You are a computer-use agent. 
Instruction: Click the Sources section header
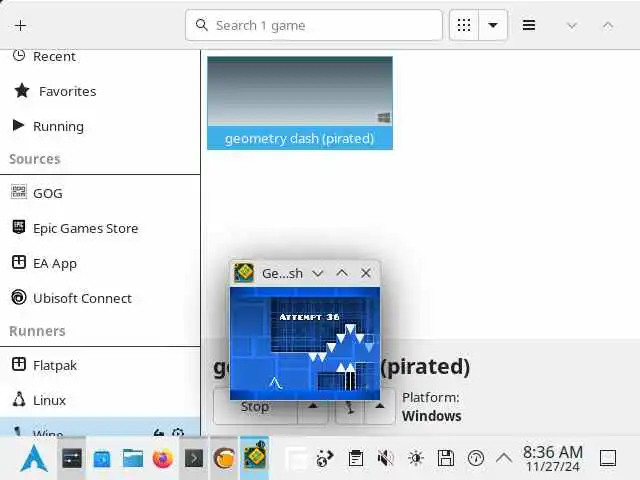(35, 159)
